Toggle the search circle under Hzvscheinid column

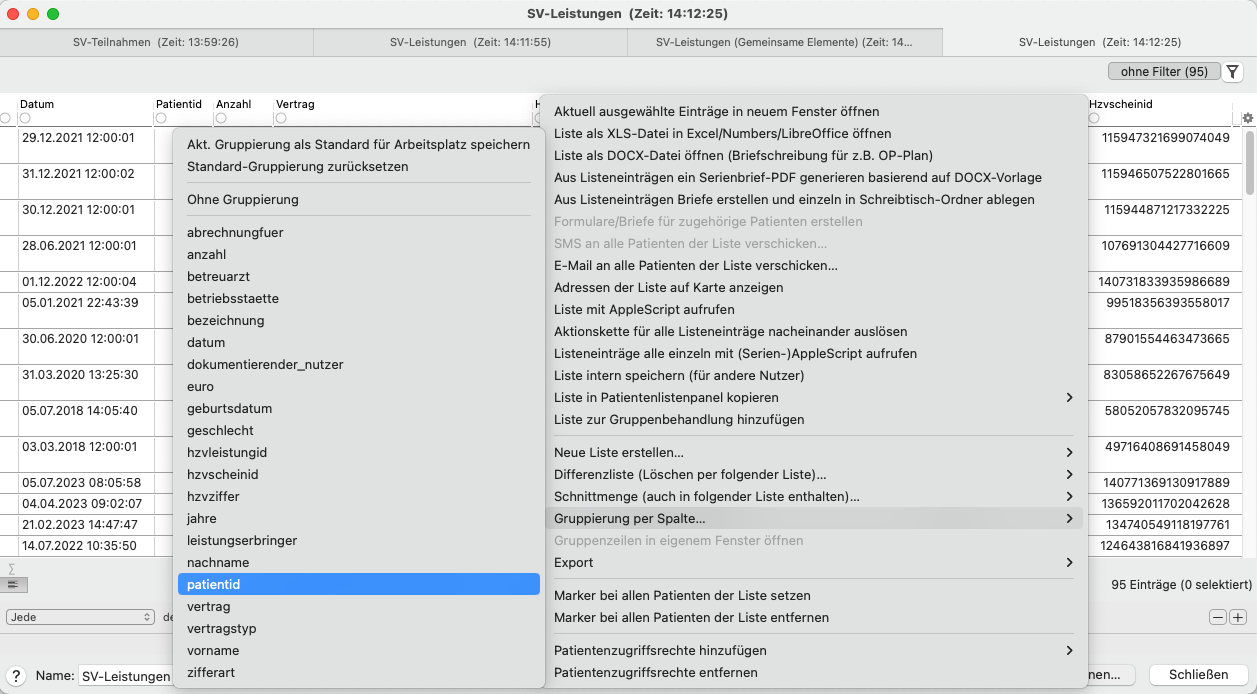point(1094,118)
